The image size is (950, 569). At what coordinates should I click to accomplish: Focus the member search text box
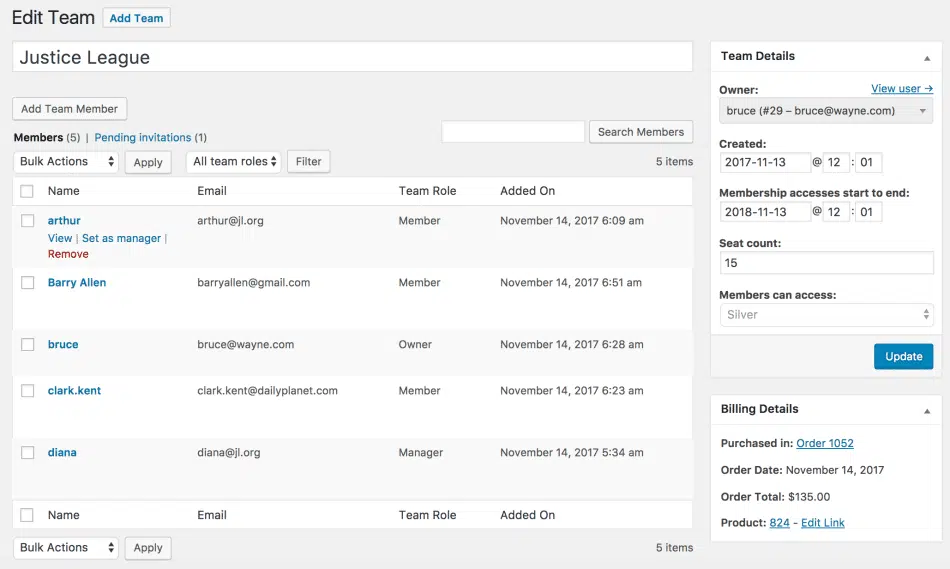[513, 131]
